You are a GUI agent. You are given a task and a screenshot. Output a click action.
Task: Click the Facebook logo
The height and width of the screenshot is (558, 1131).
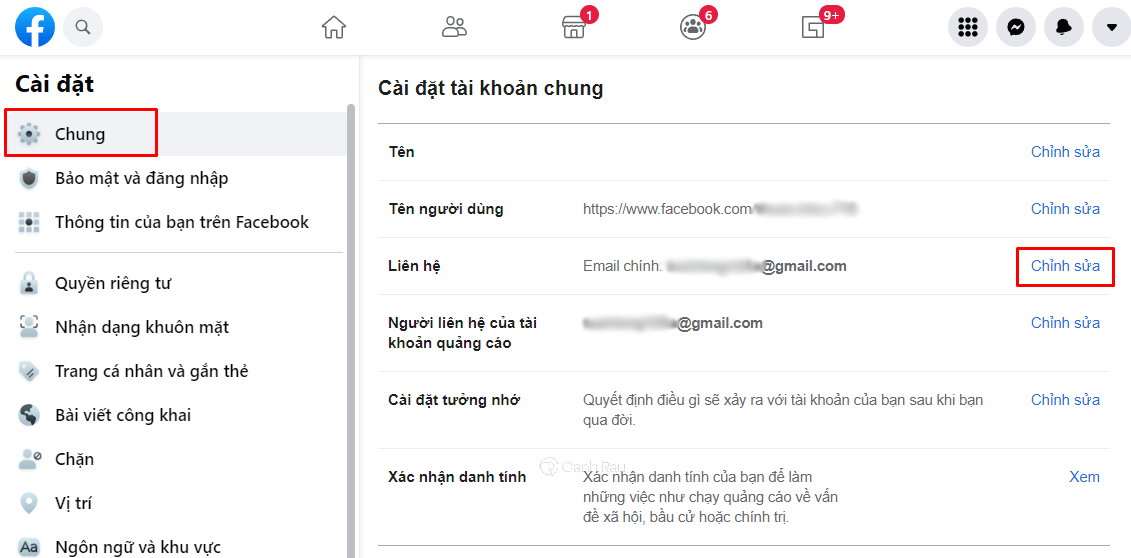pyautogui.click(x=35, y=27)
